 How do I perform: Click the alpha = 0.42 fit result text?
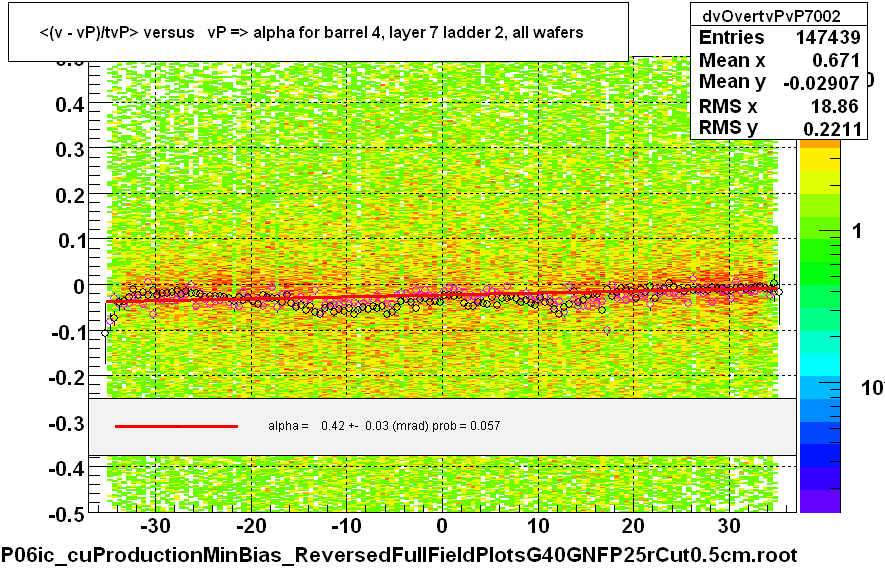point(384,426)
